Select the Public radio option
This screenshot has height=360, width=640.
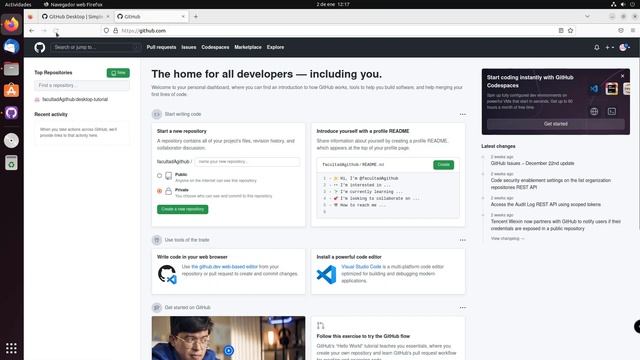(x=160, y=176)
